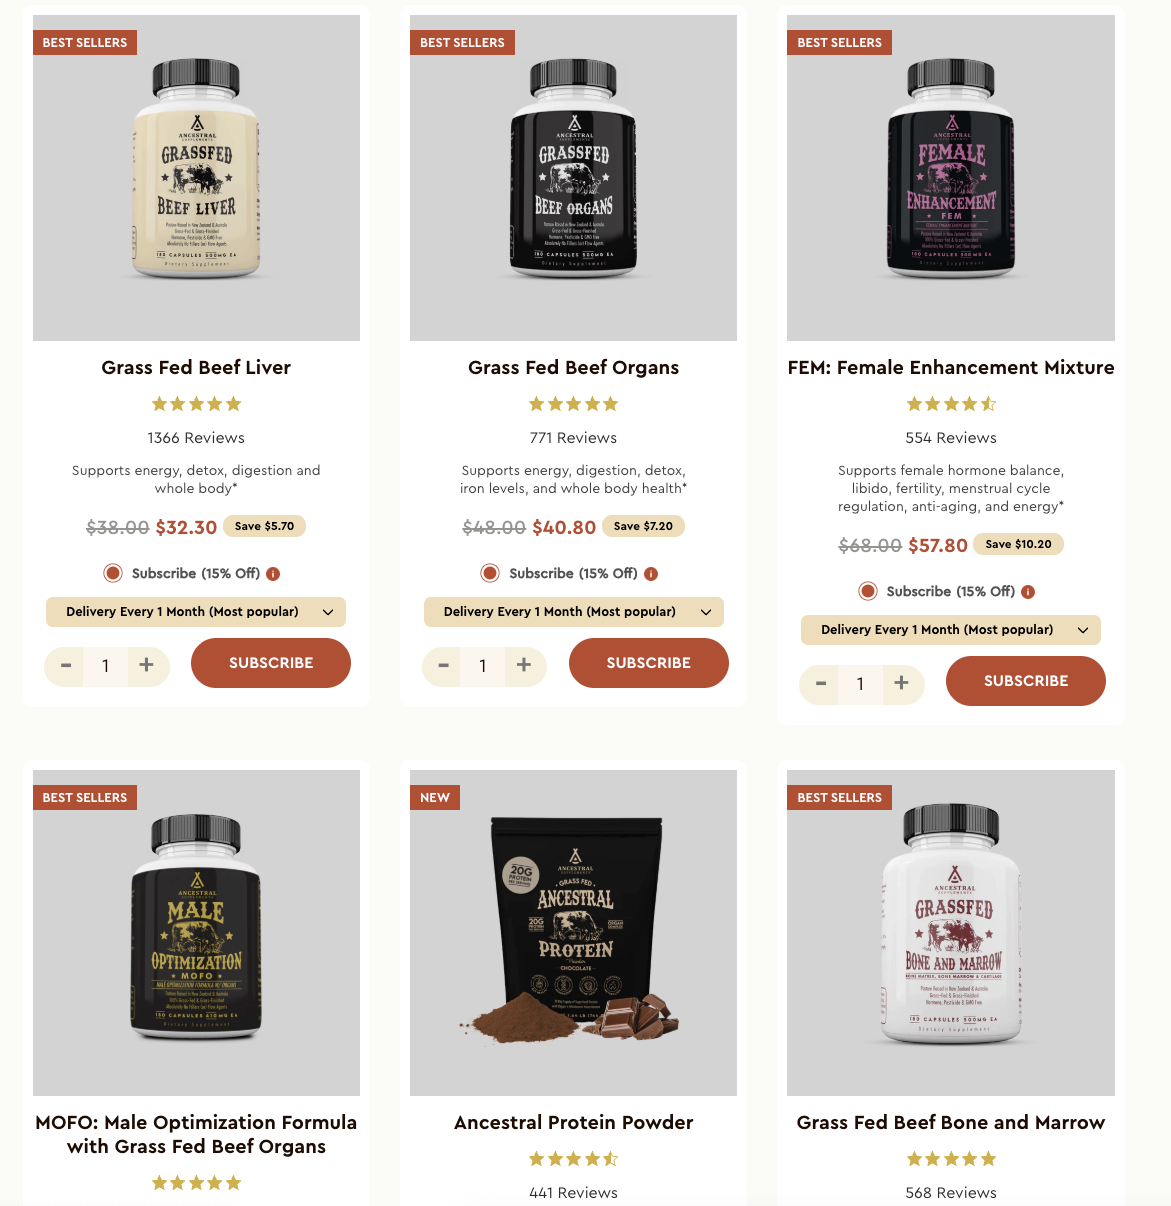Screen dimensions: 1171x1206
Task: Open Ancestral Protein Powder product title link
Action: tap(574, 1122)
